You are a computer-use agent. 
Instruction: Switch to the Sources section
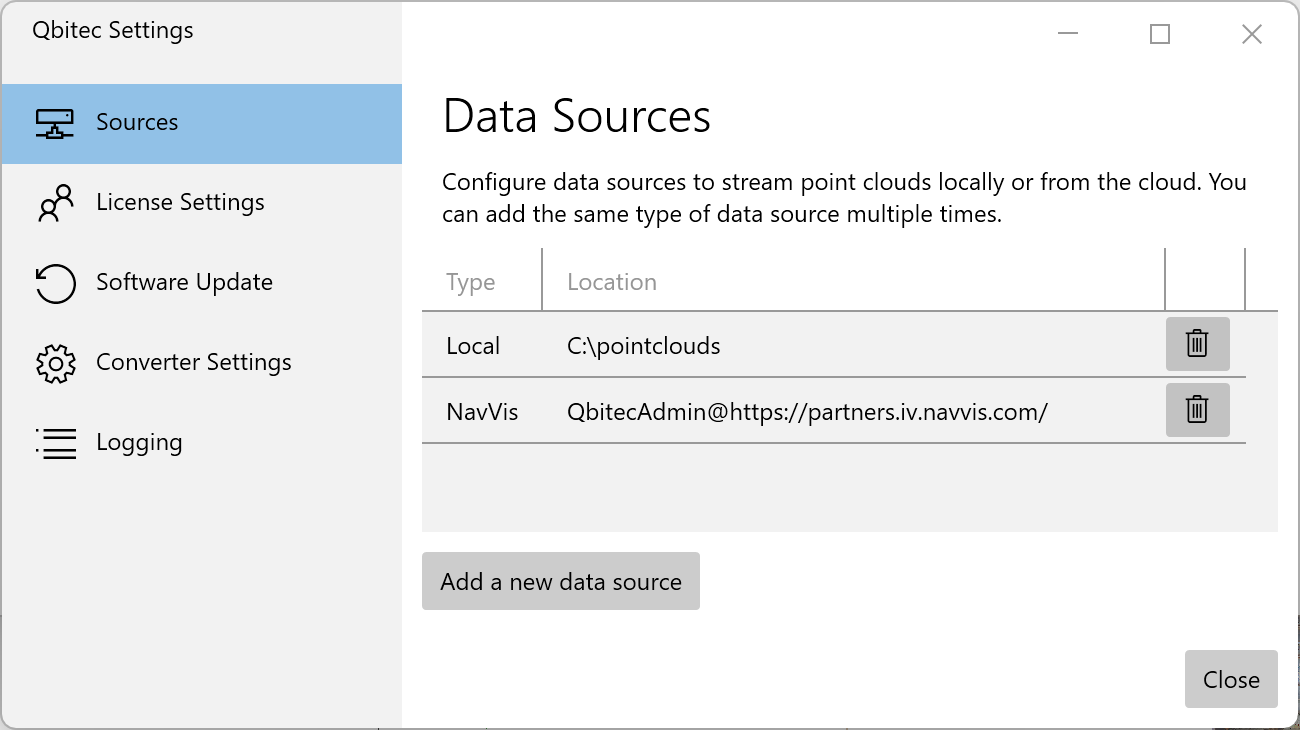click(137, 123)
